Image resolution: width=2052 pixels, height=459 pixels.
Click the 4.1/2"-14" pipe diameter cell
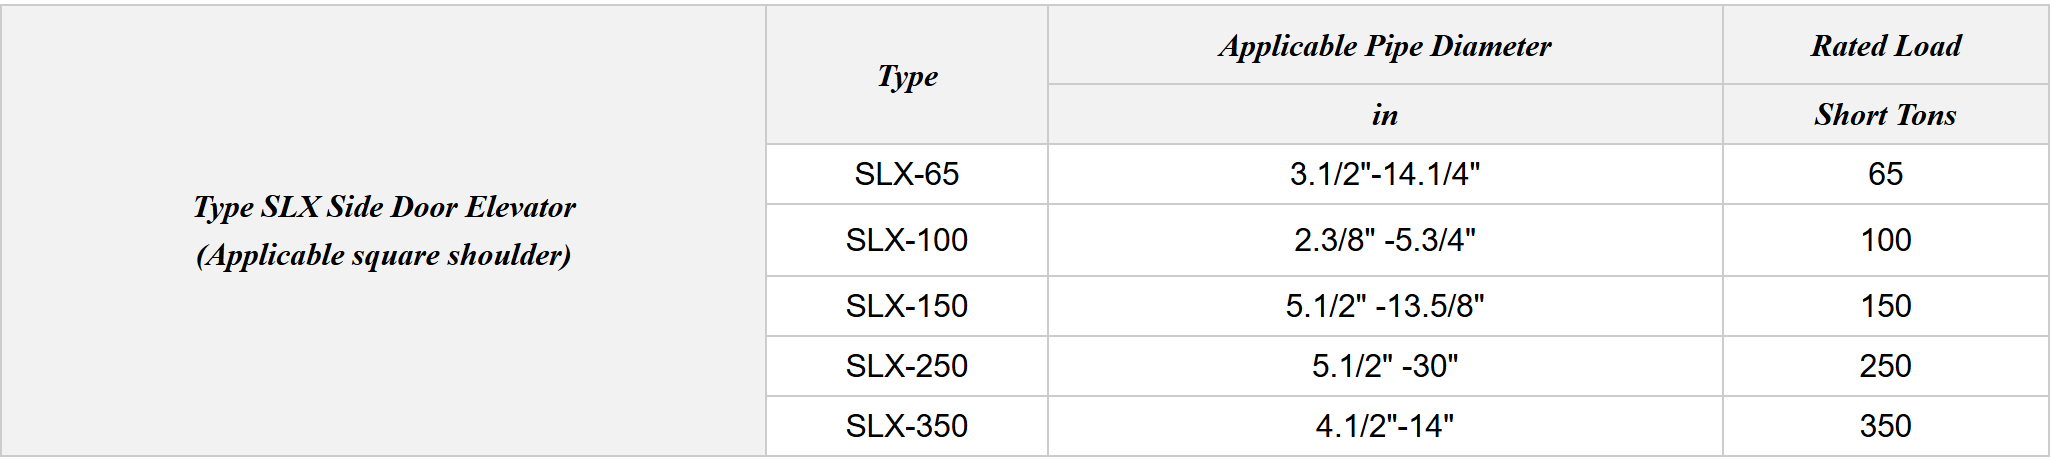click(x=1384, y=426)
